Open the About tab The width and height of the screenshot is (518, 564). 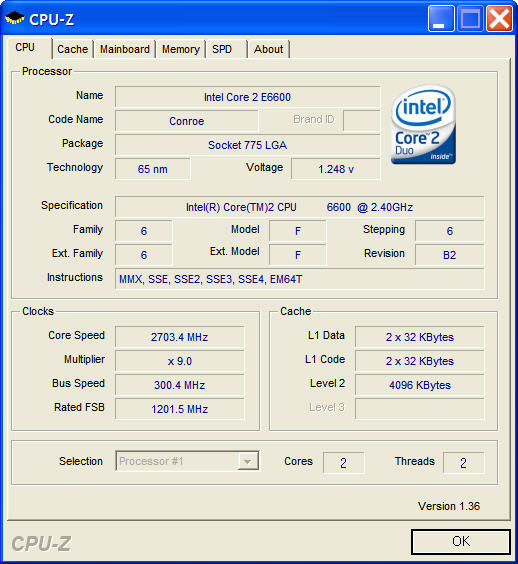[269, 49]
